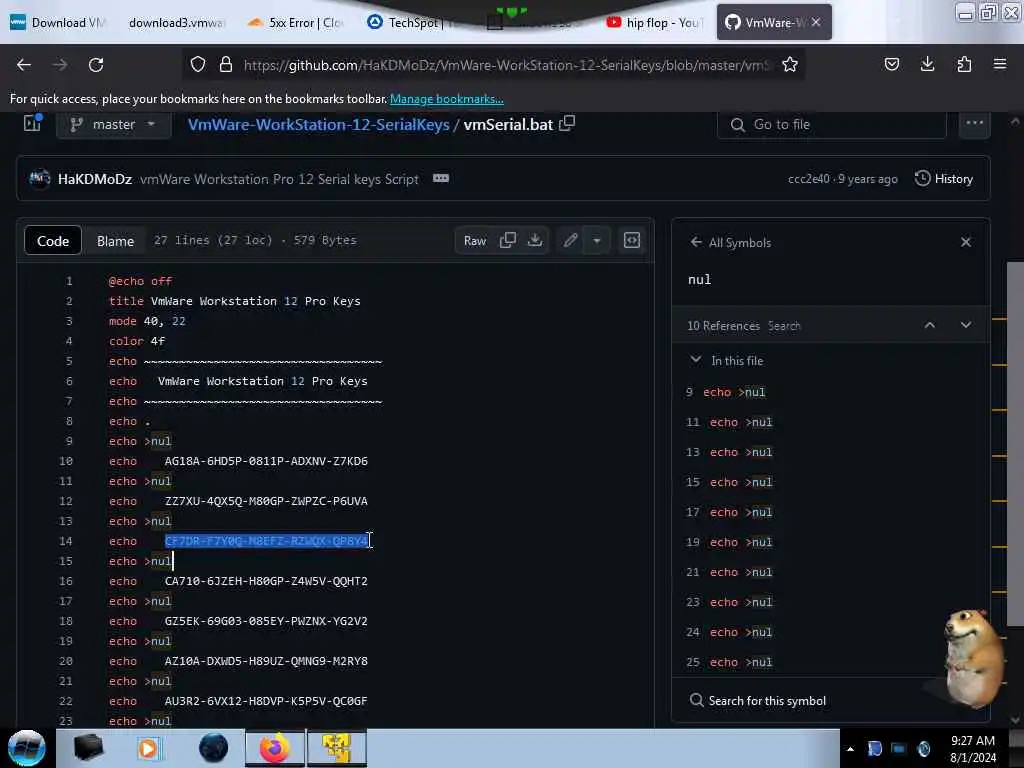Switch to download3.vmware tab
The image size is (1024, 768).
pos(175,22)
